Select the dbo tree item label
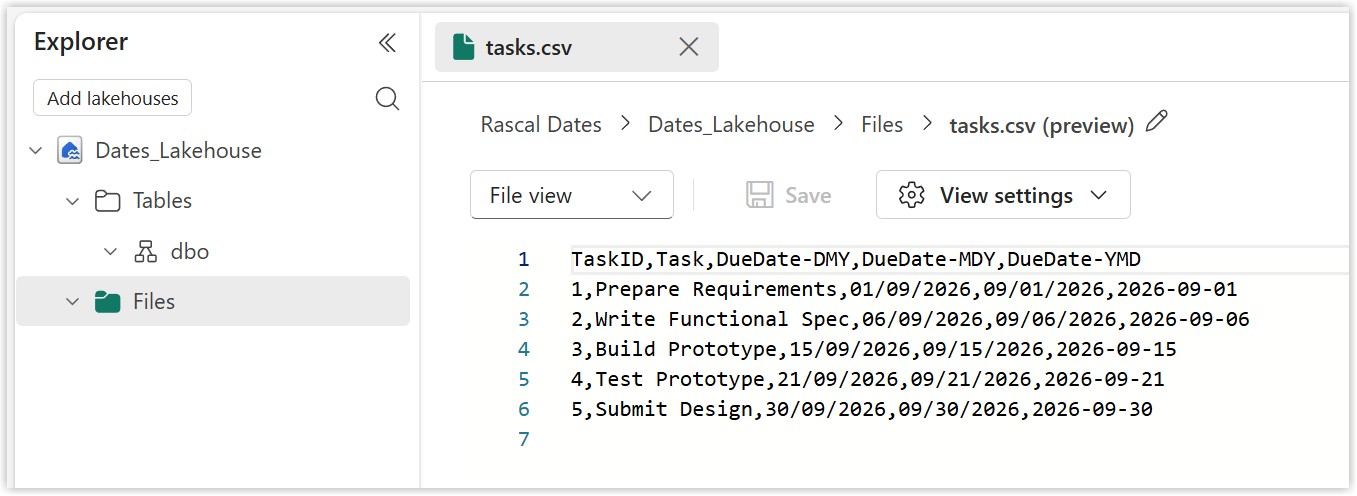Image resolution: width=1357 pixels, height=496 pixels. click(x=190, y=251)
